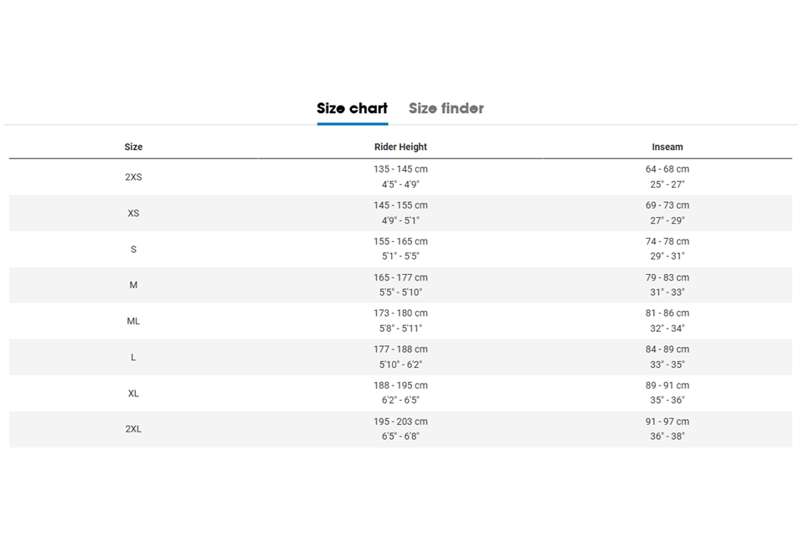800x543 pixels.
Task: Click the 91 - 97 cm inseam value
Action: pos(667,421)
